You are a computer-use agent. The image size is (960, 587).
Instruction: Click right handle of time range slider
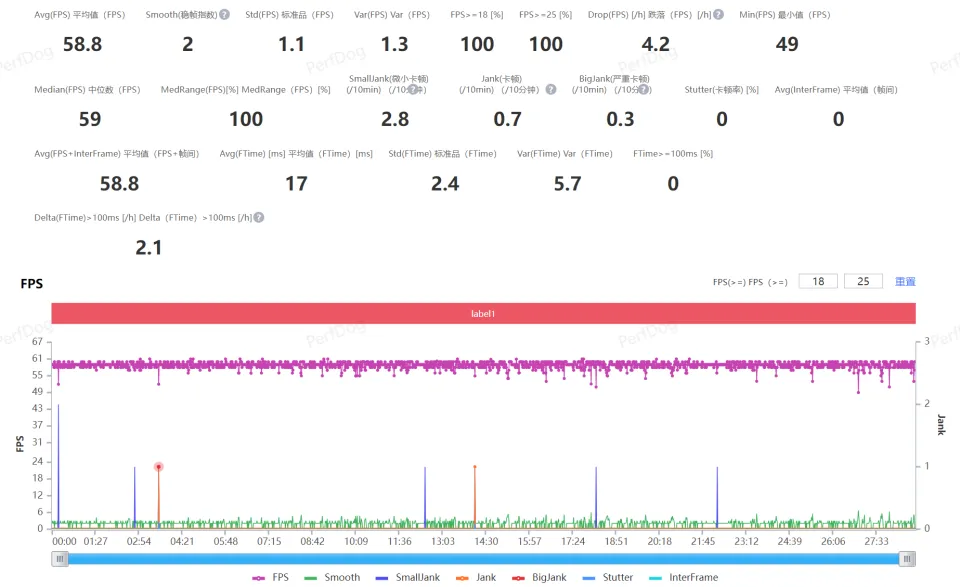[x=907, y=560]
